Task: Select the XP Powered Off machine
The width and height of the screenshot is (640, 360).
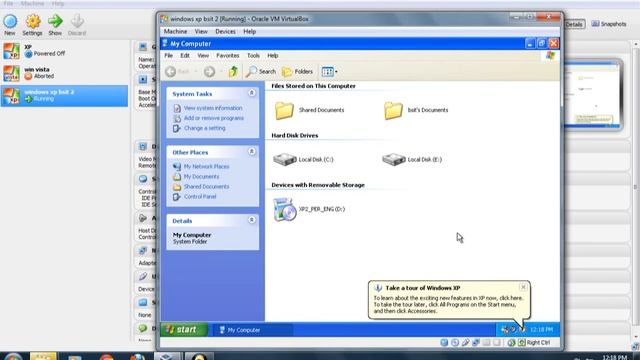Action: click(64, 51)
